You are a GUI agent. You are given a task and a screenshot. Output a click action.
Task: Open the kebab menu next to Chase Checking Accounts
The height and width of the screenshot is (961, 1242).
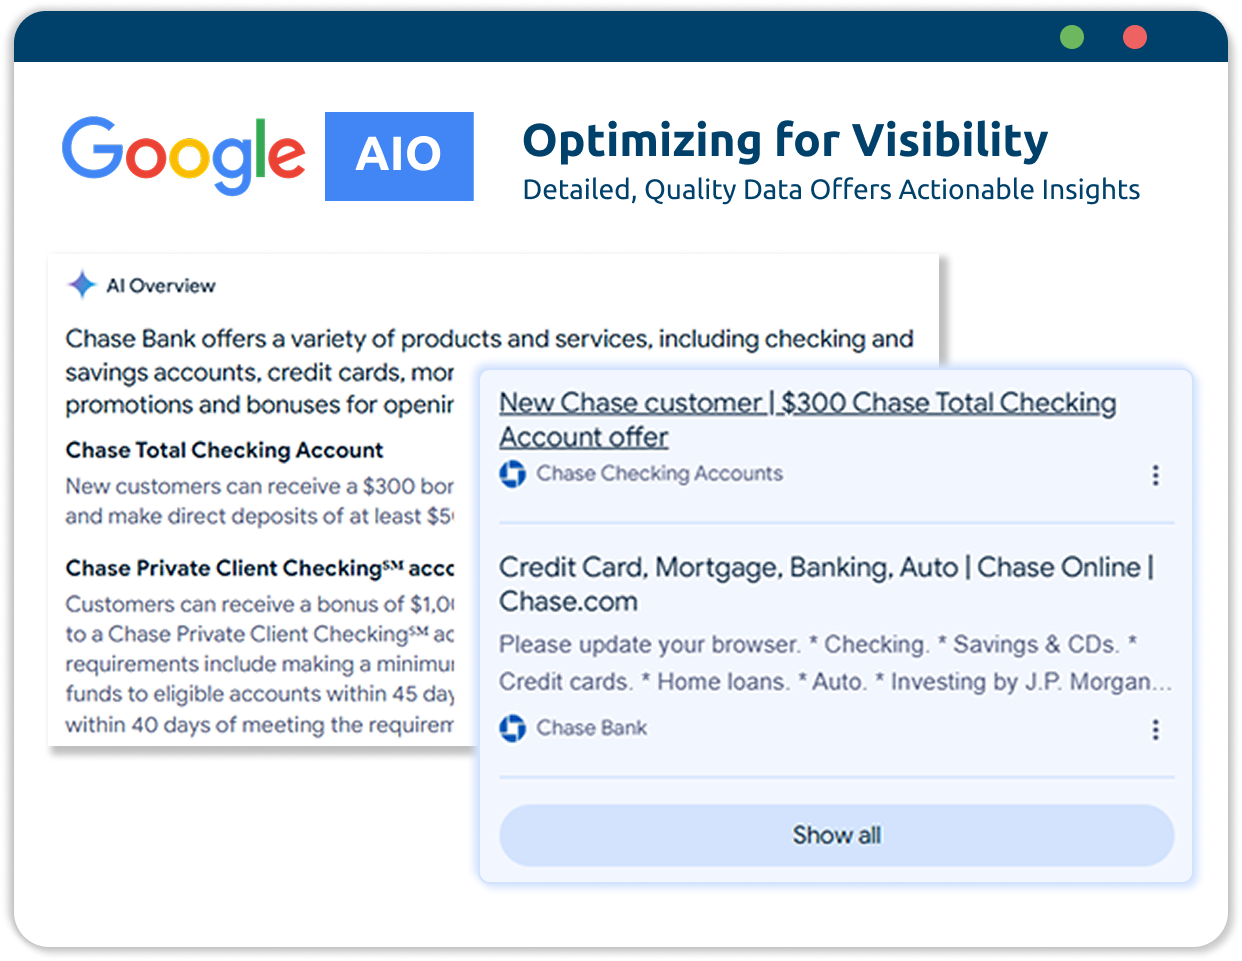tap(1155, 476)
